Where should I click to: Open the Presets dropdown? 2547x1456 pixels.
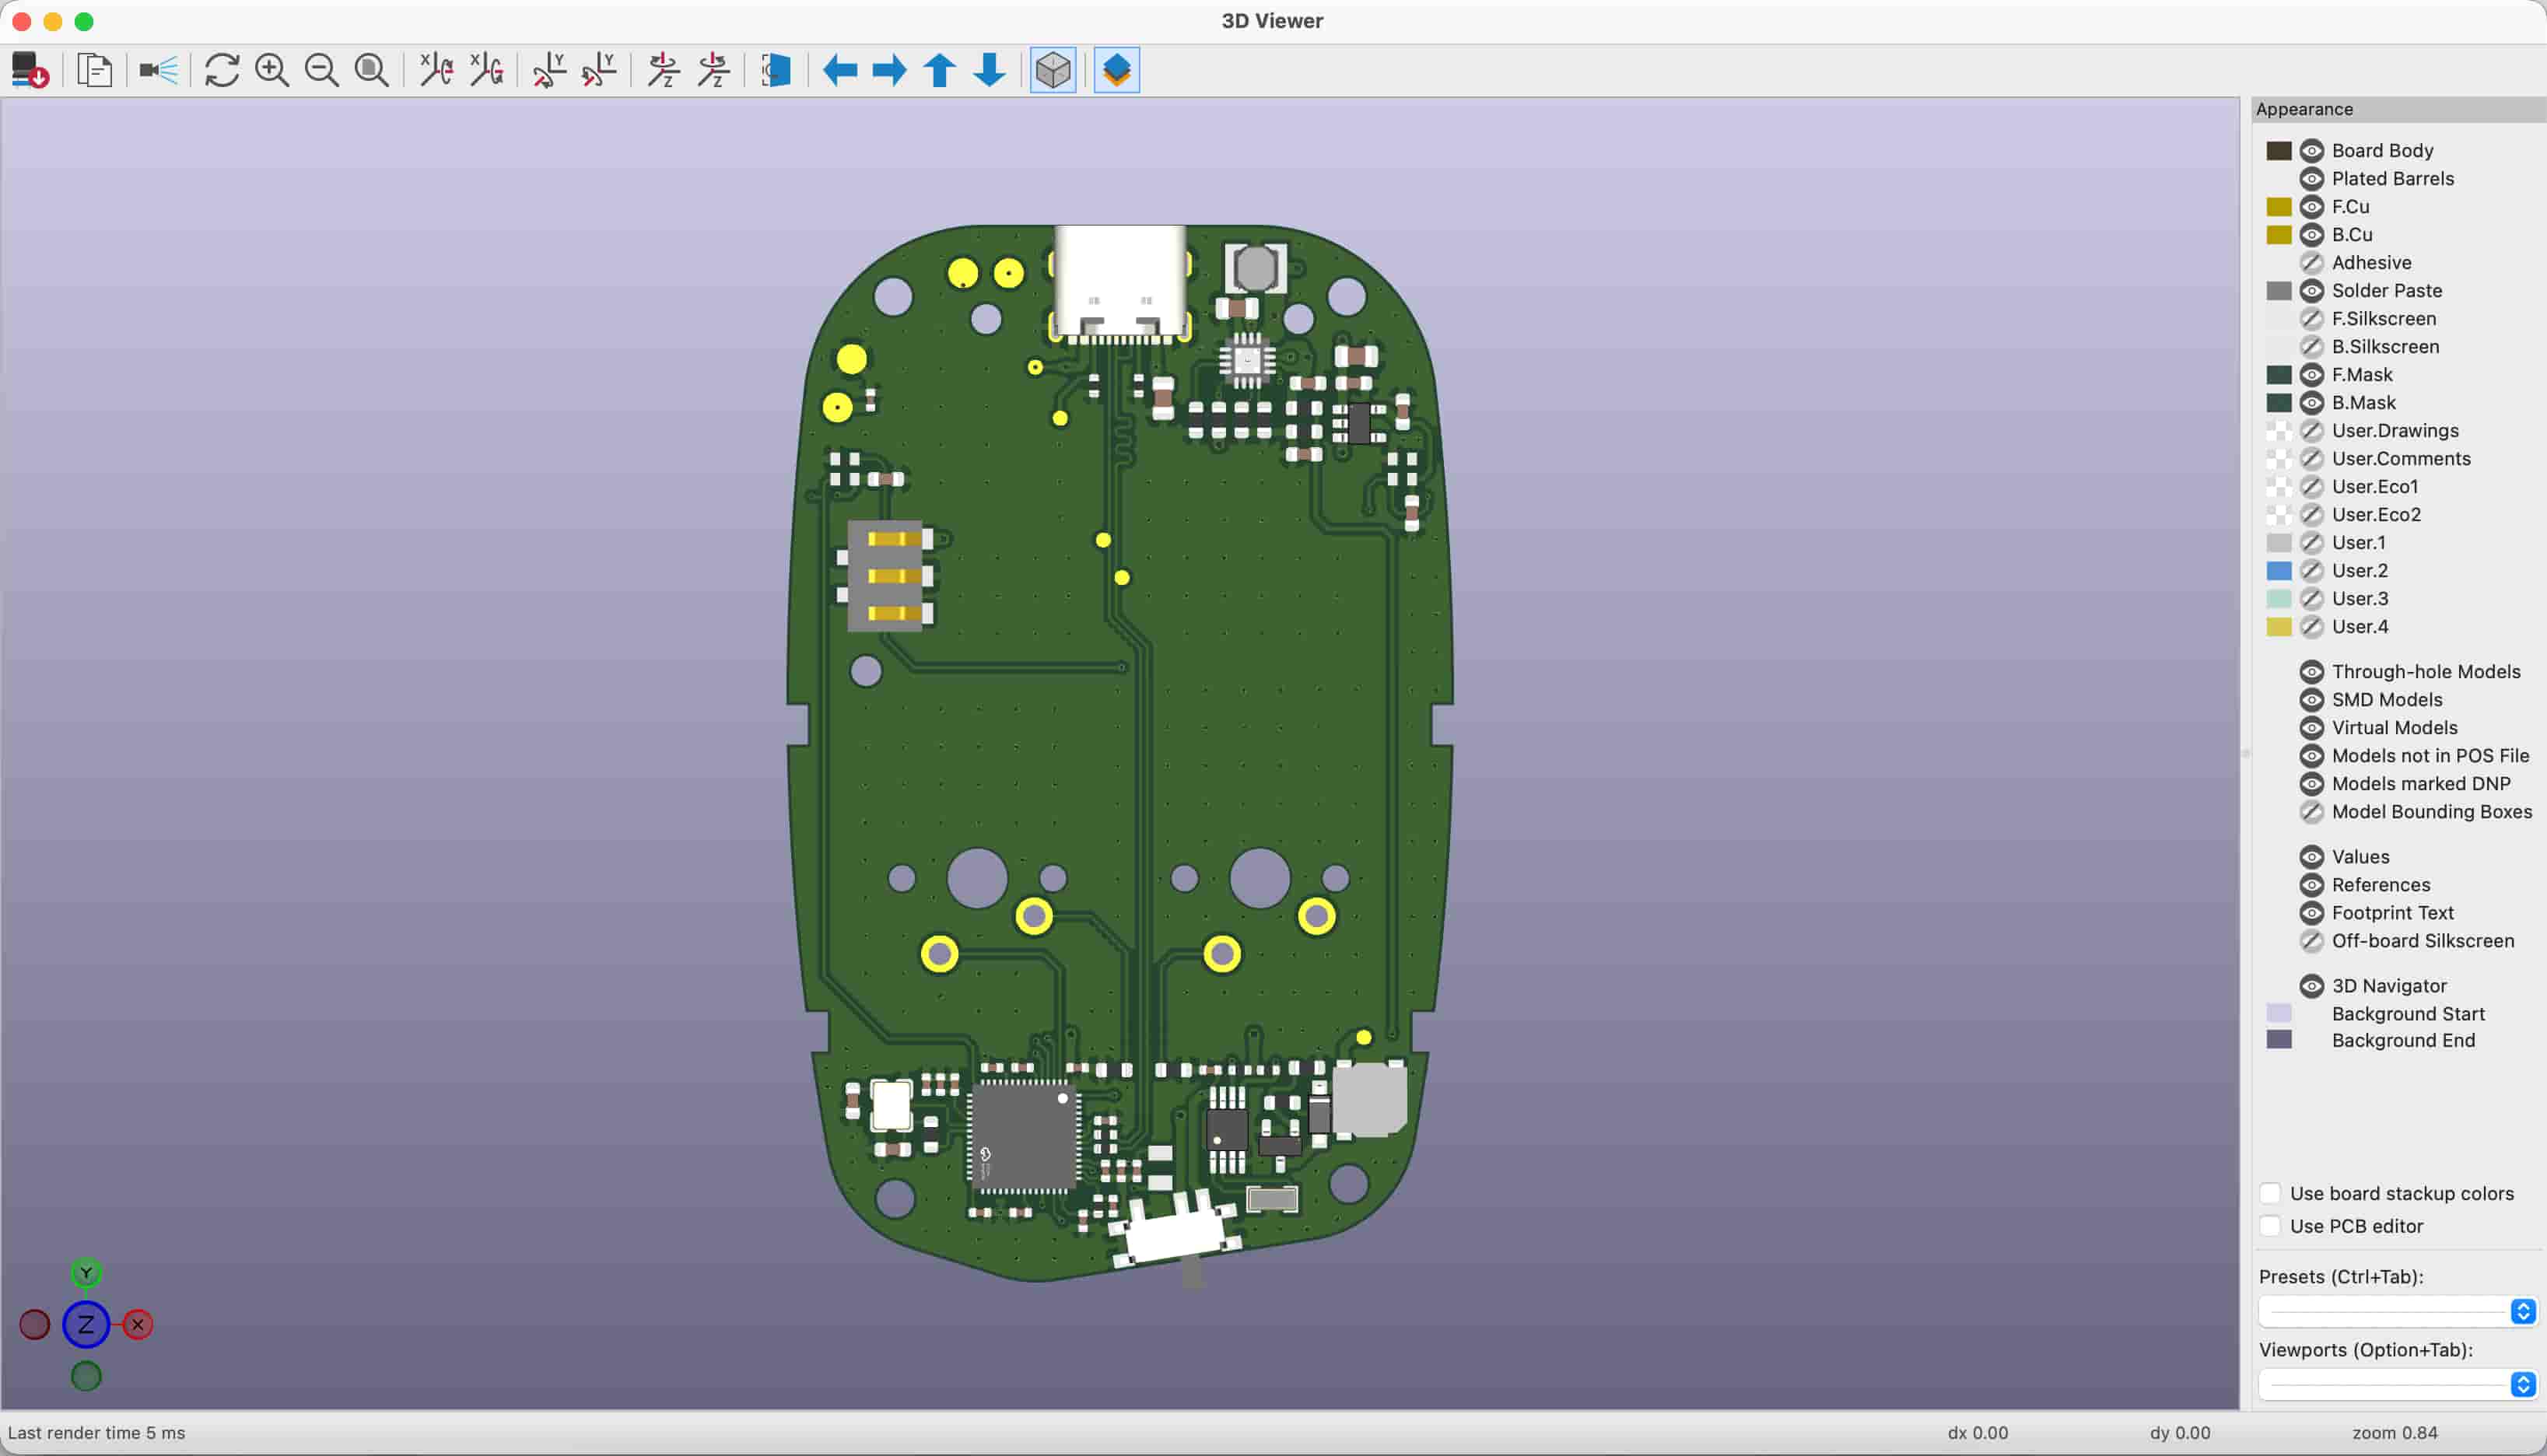pos(2397,1311)
